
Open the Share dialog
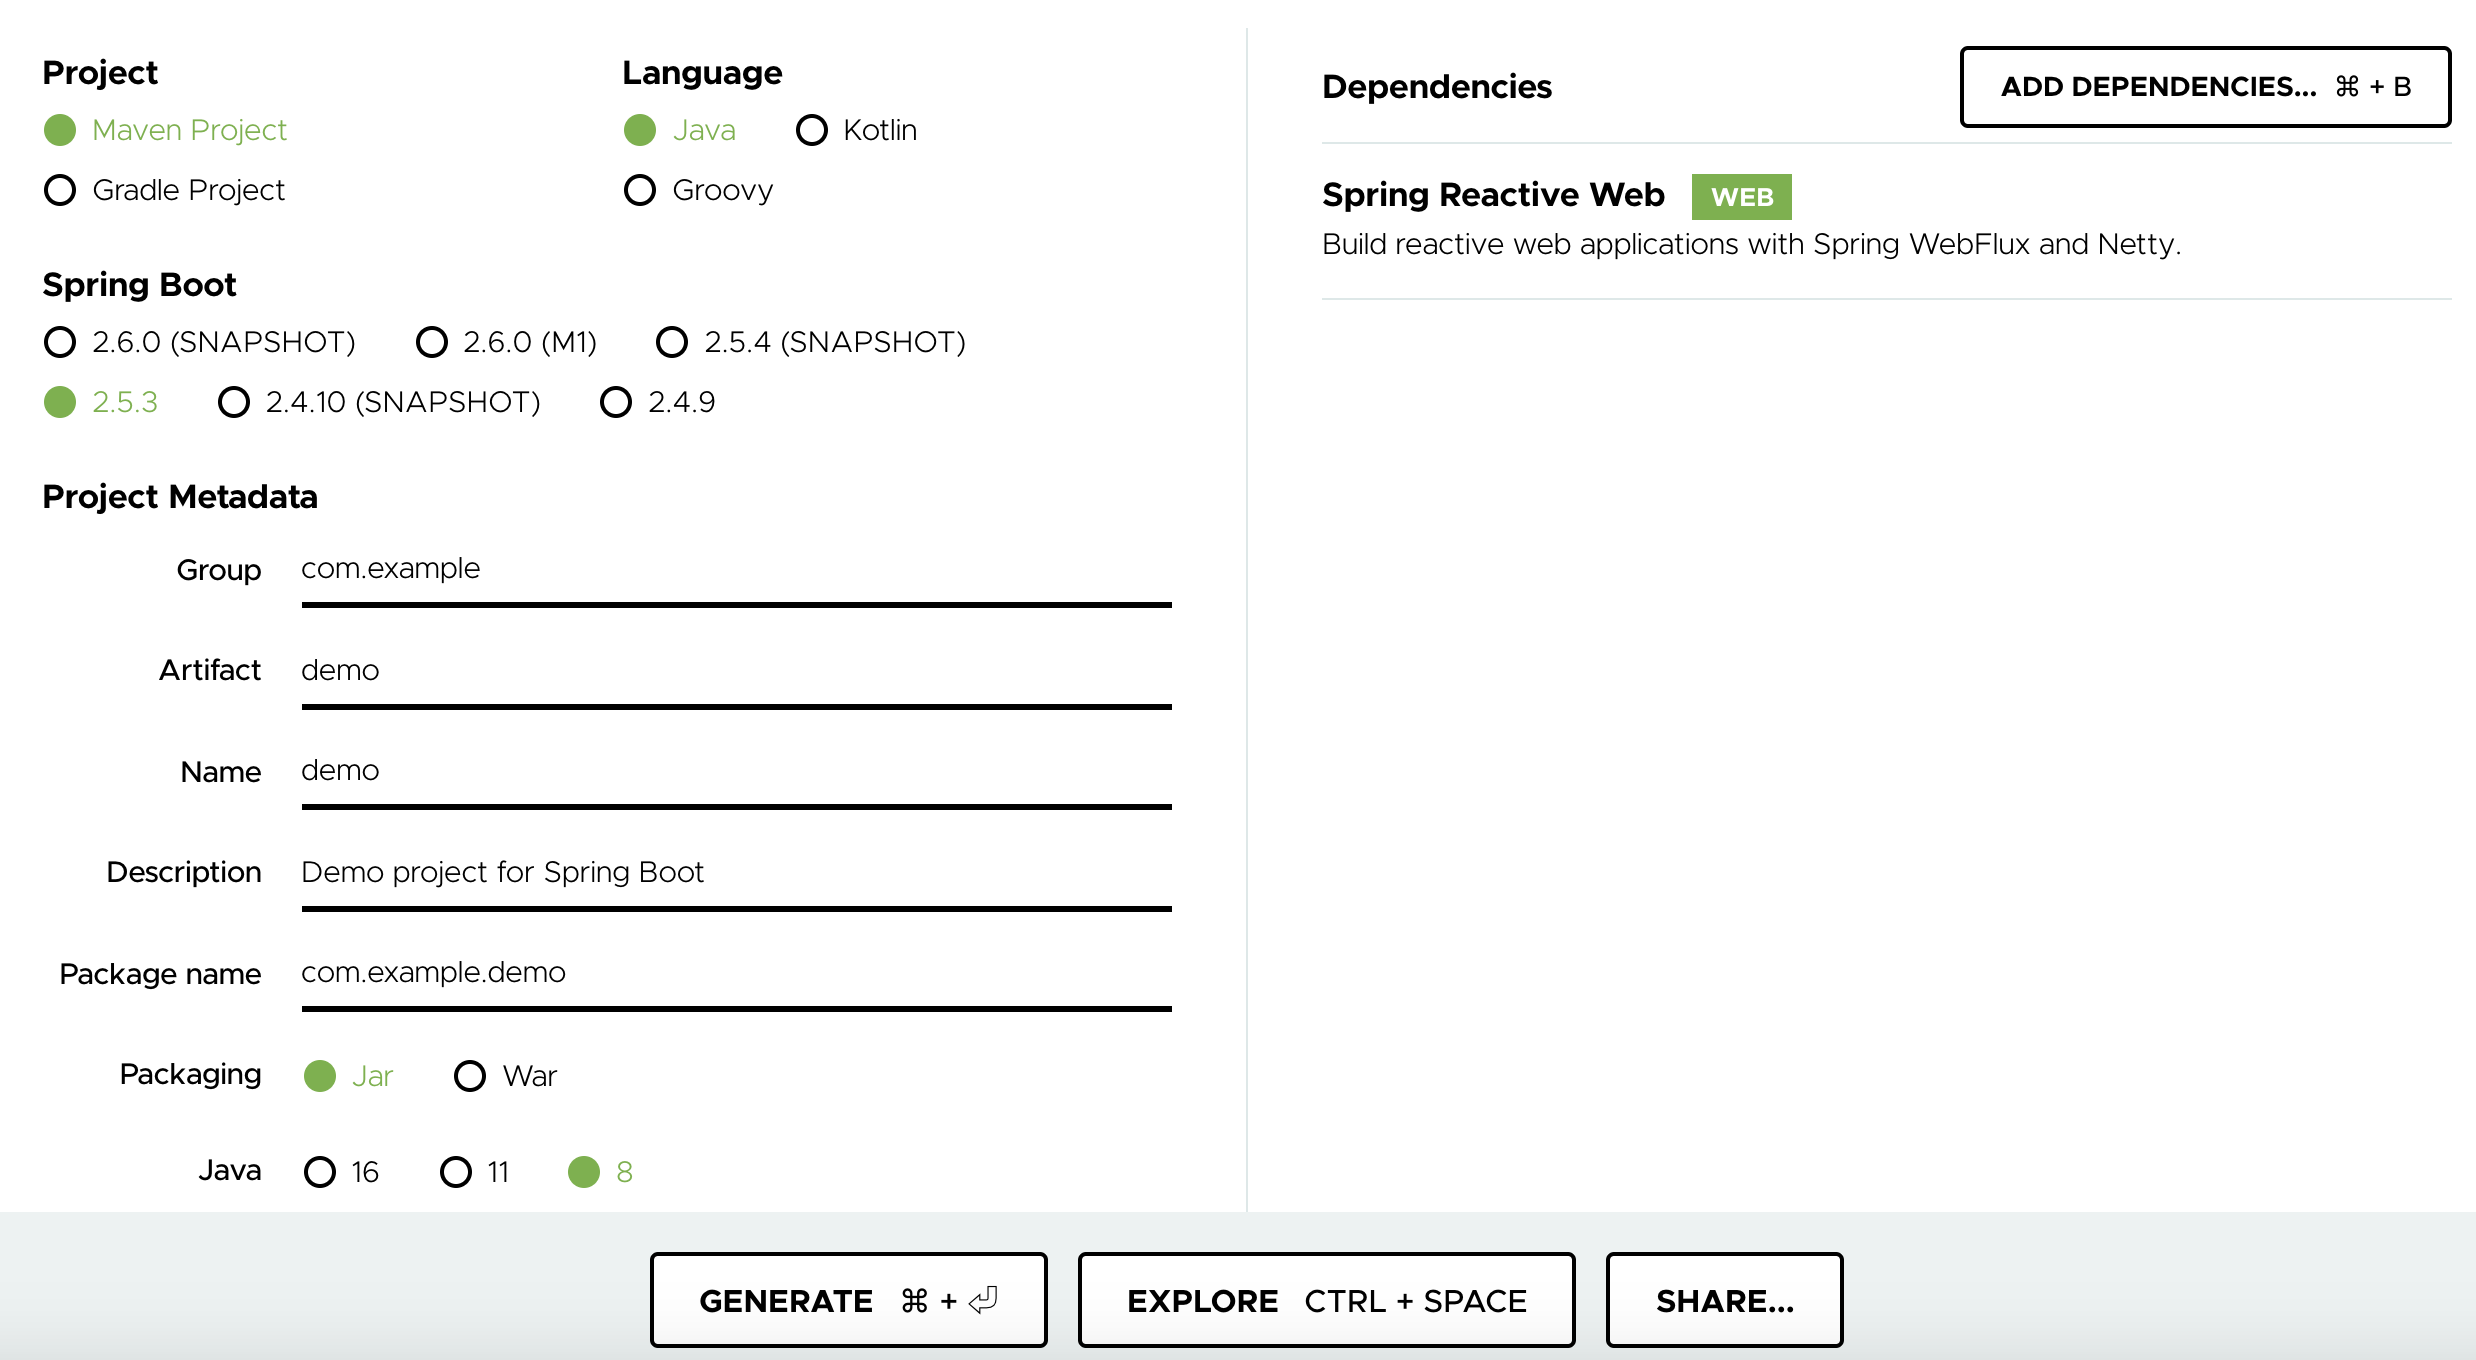[x=1724, y=1300]
